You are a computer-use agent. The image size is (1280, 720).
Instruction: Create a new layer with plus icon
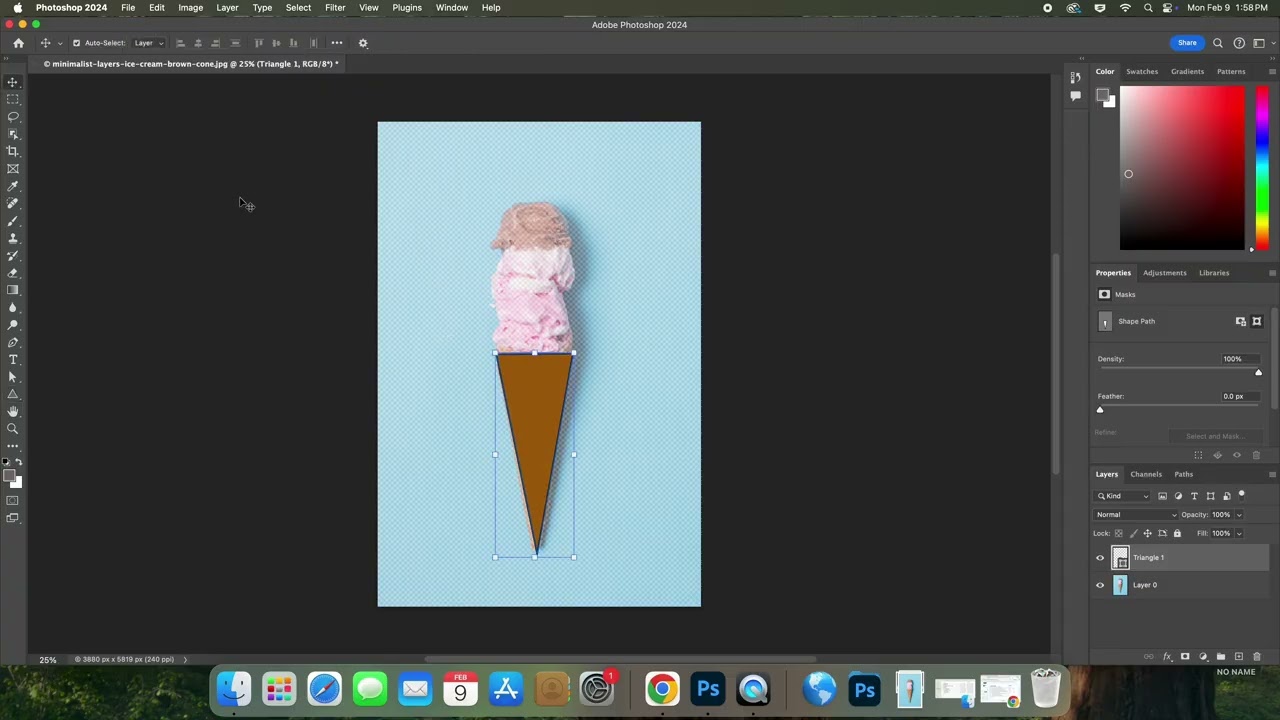click(x=1239, y=657)
